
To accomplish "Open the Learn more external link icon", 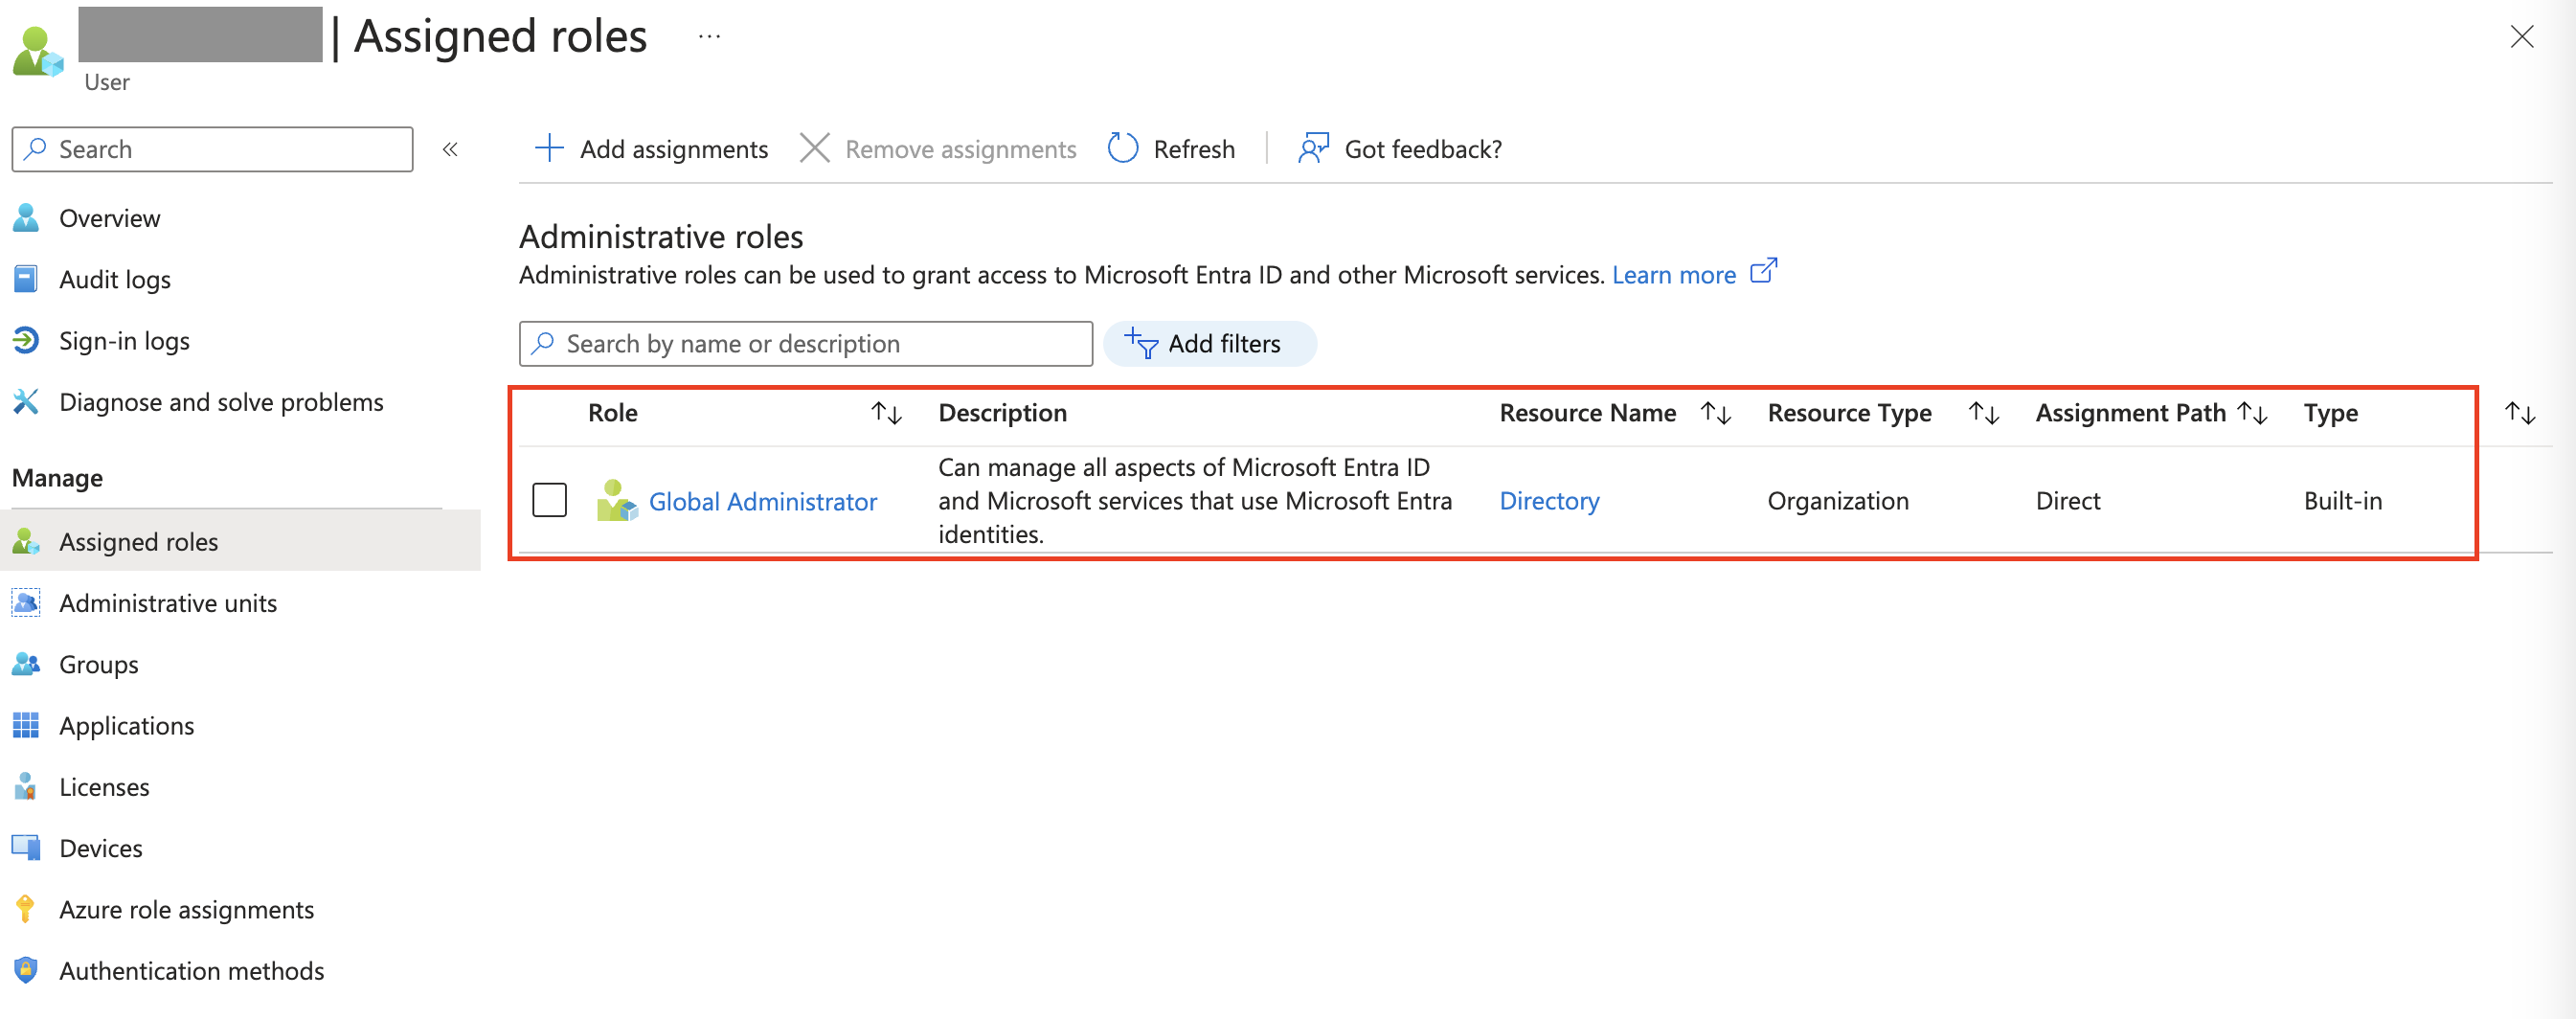I will (1763, 272).
